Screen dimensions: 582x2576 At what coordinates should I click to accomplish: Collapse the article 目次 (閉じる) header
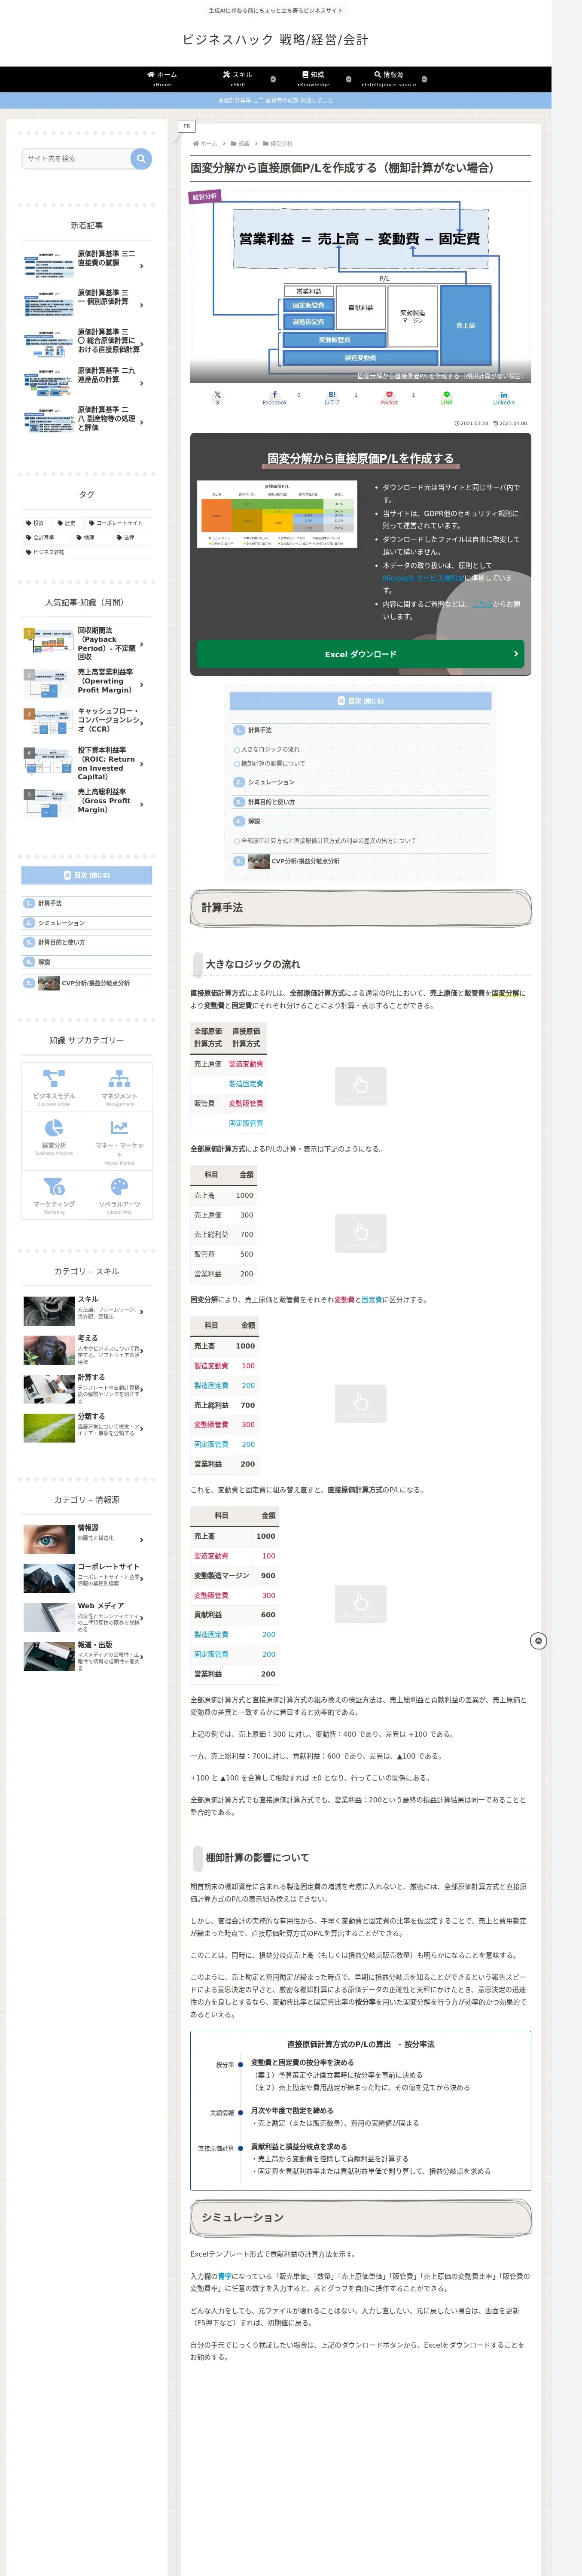(361, 701)
